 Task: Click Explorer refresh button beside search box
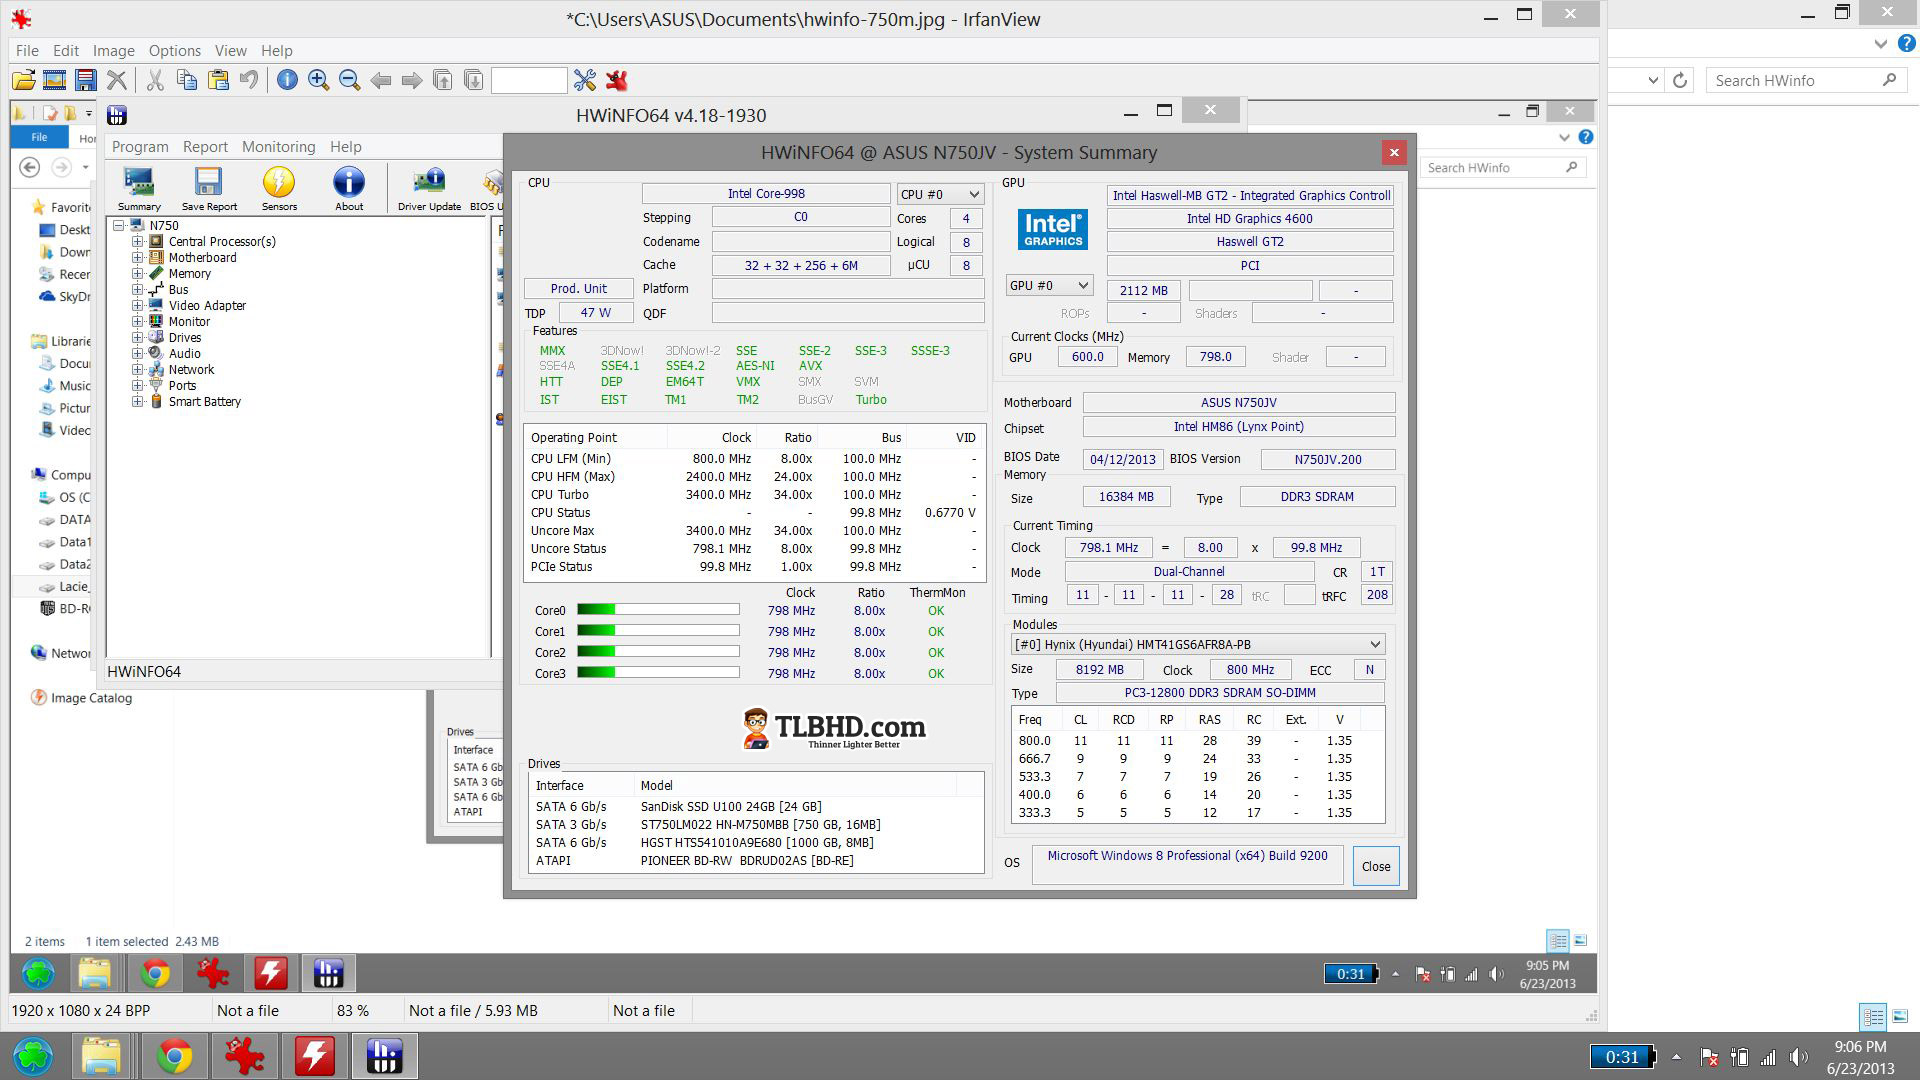[x=1680, y=81]
